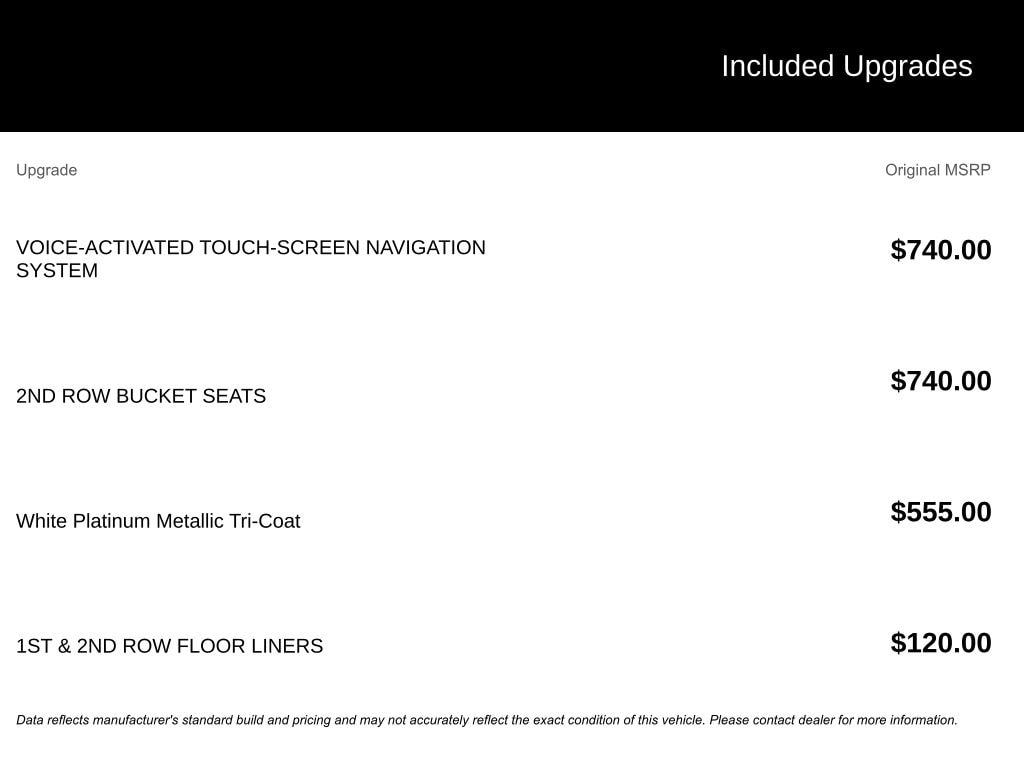Click the $555.00 paint price
The height and width of the screenshot is (768, 1024).
940,512
